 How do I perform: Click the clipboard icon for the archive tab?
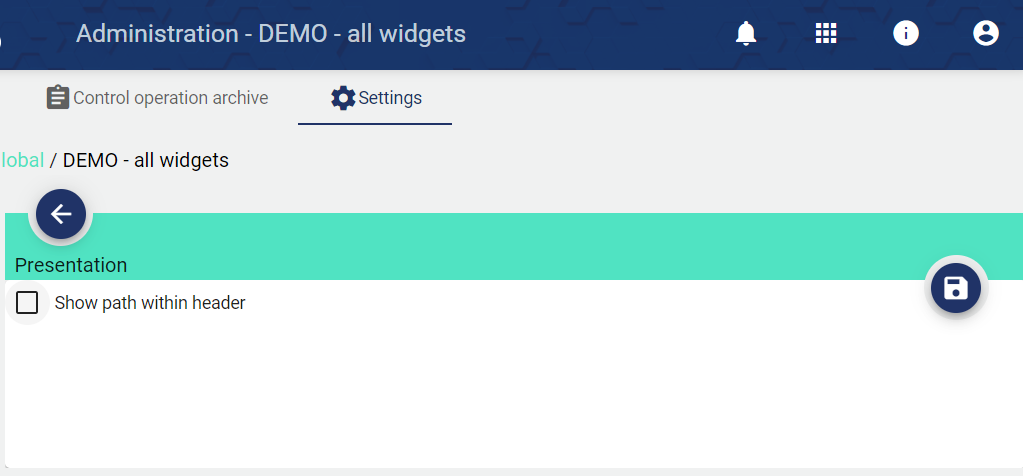point(58,98)
